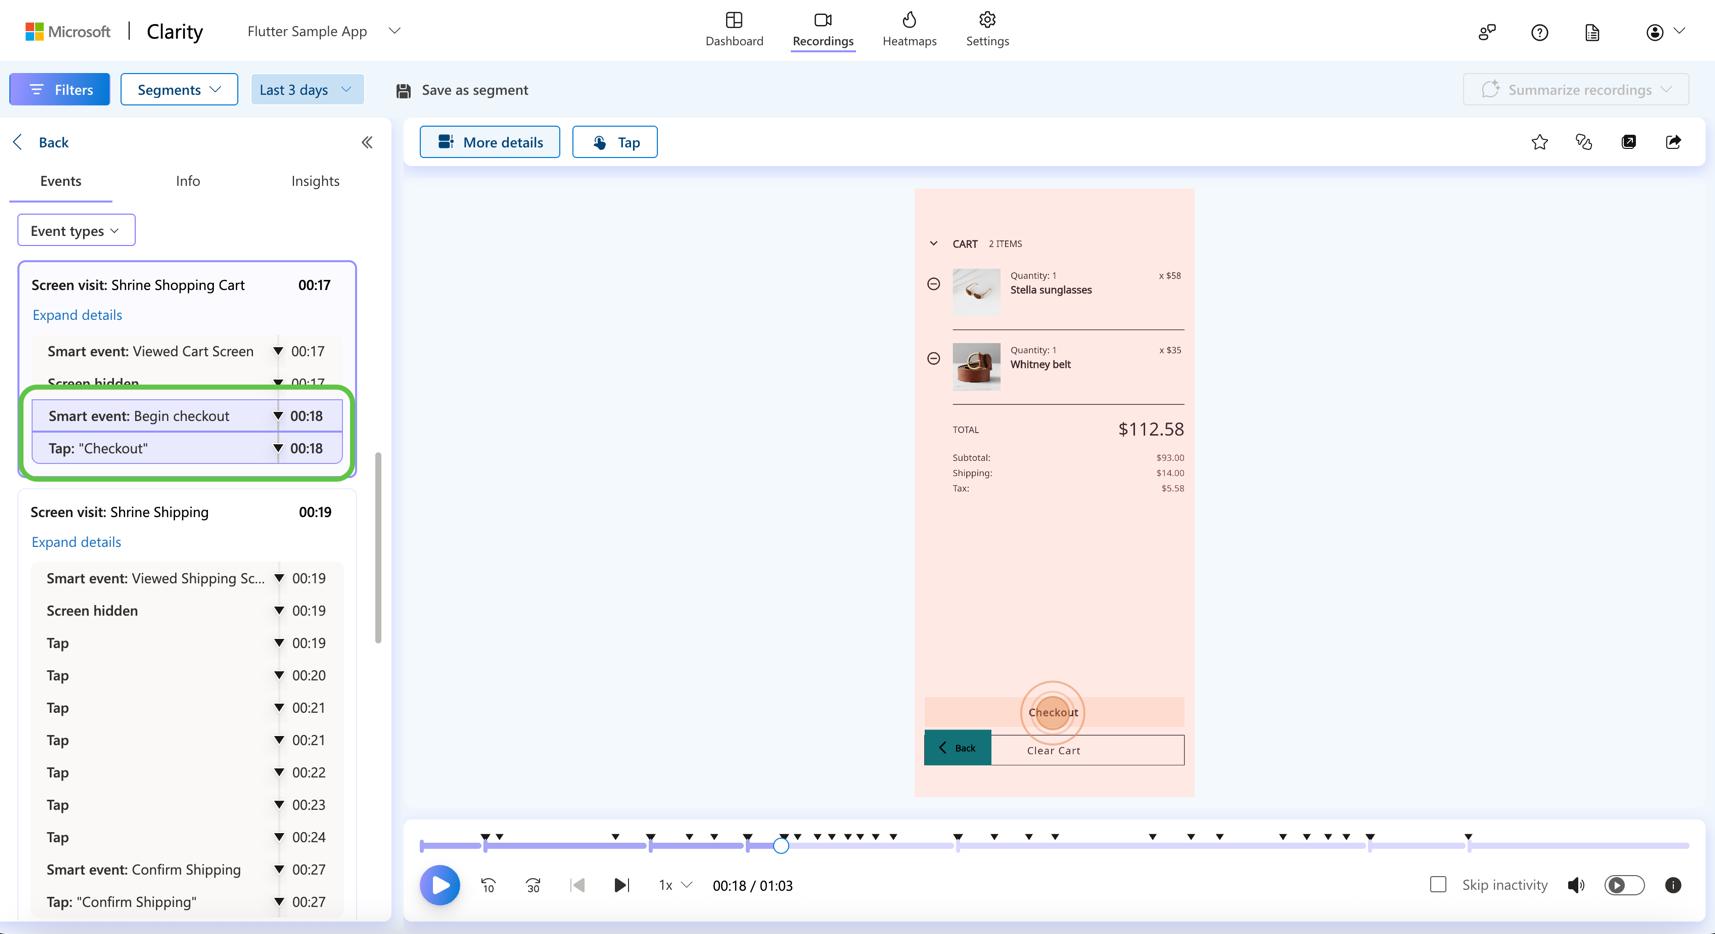
Task: Mark this recording as favorite with the star
Action: [1540, 142]
